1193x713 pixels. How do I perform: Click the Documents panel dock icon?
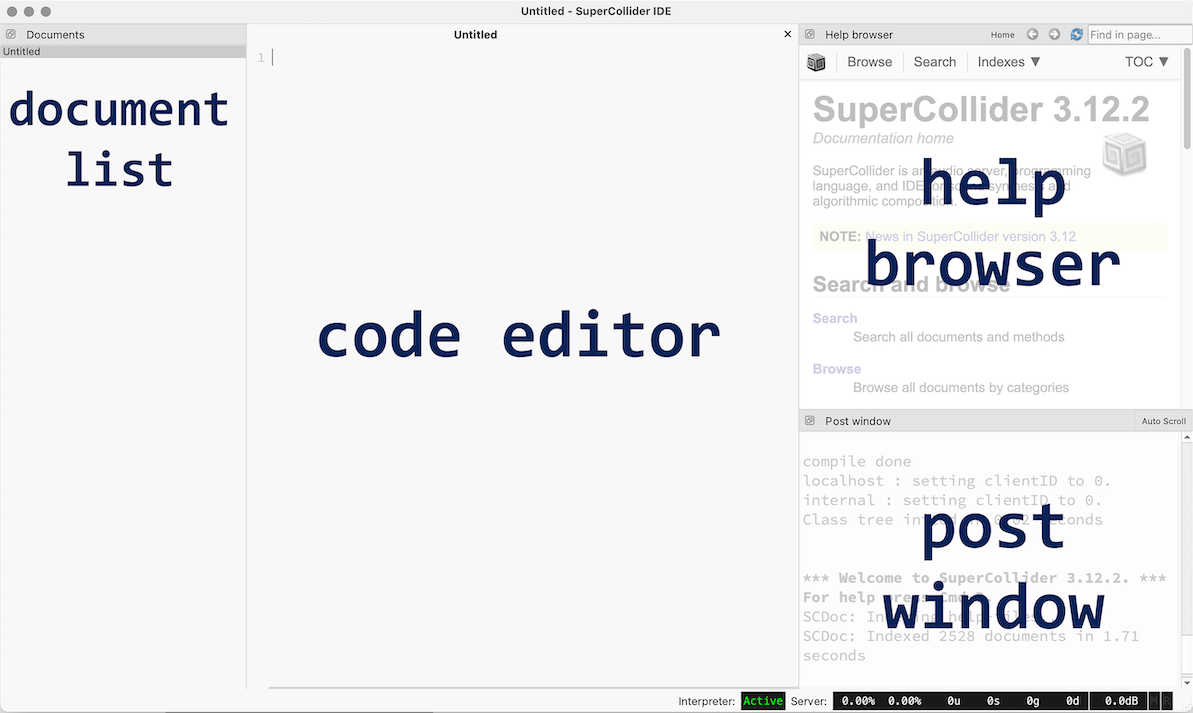(11, 34)
